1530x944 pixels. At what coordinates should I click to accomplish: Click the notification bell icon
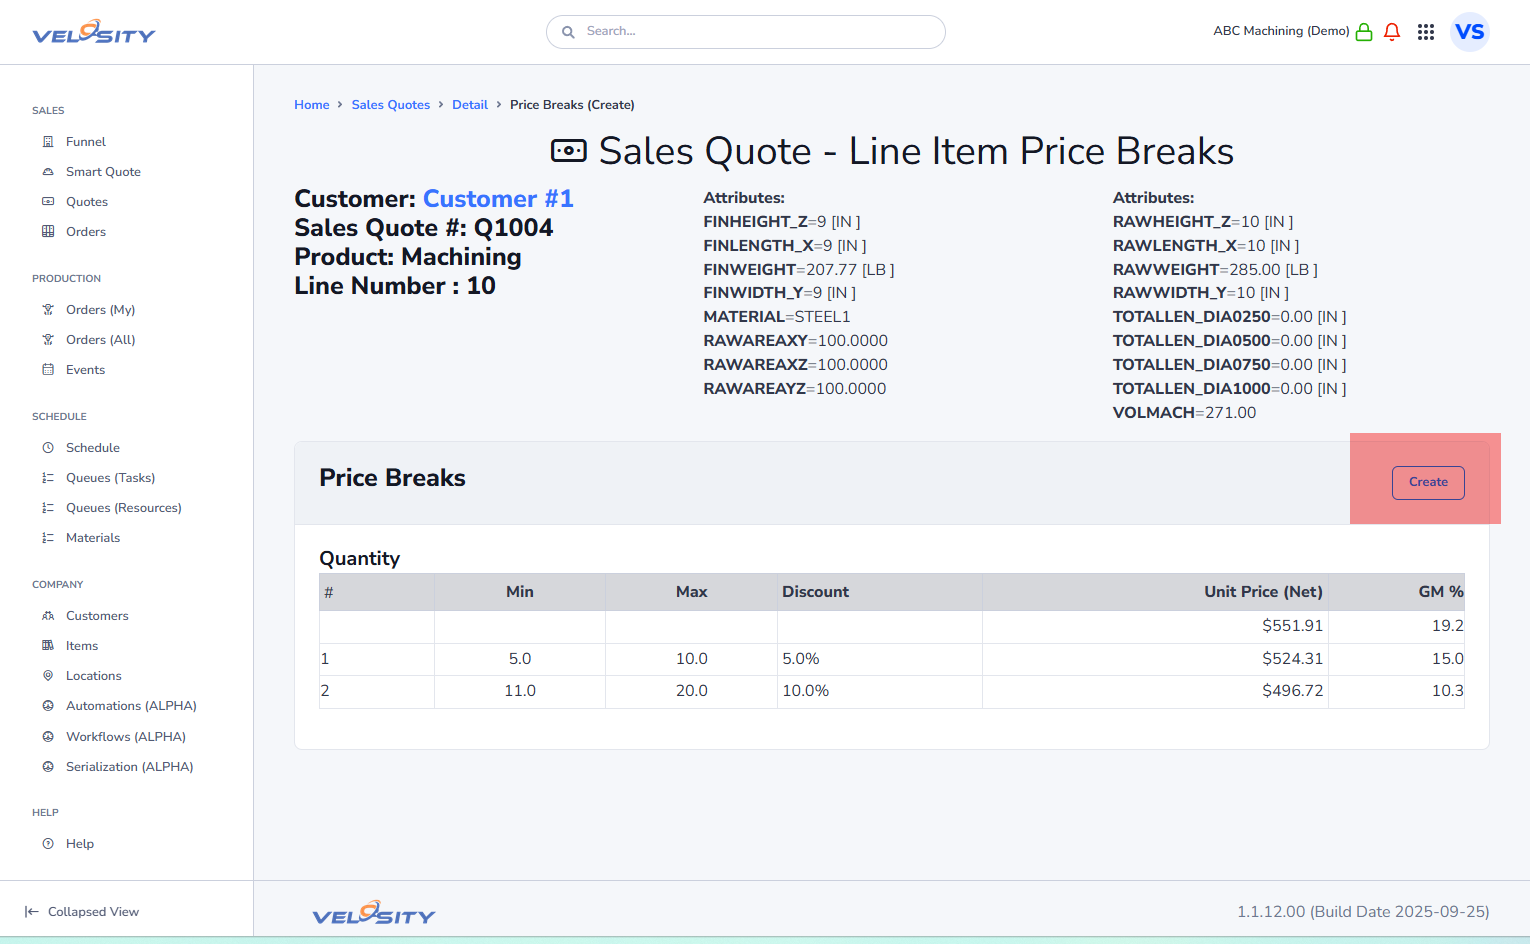(x=1391, y=32)
